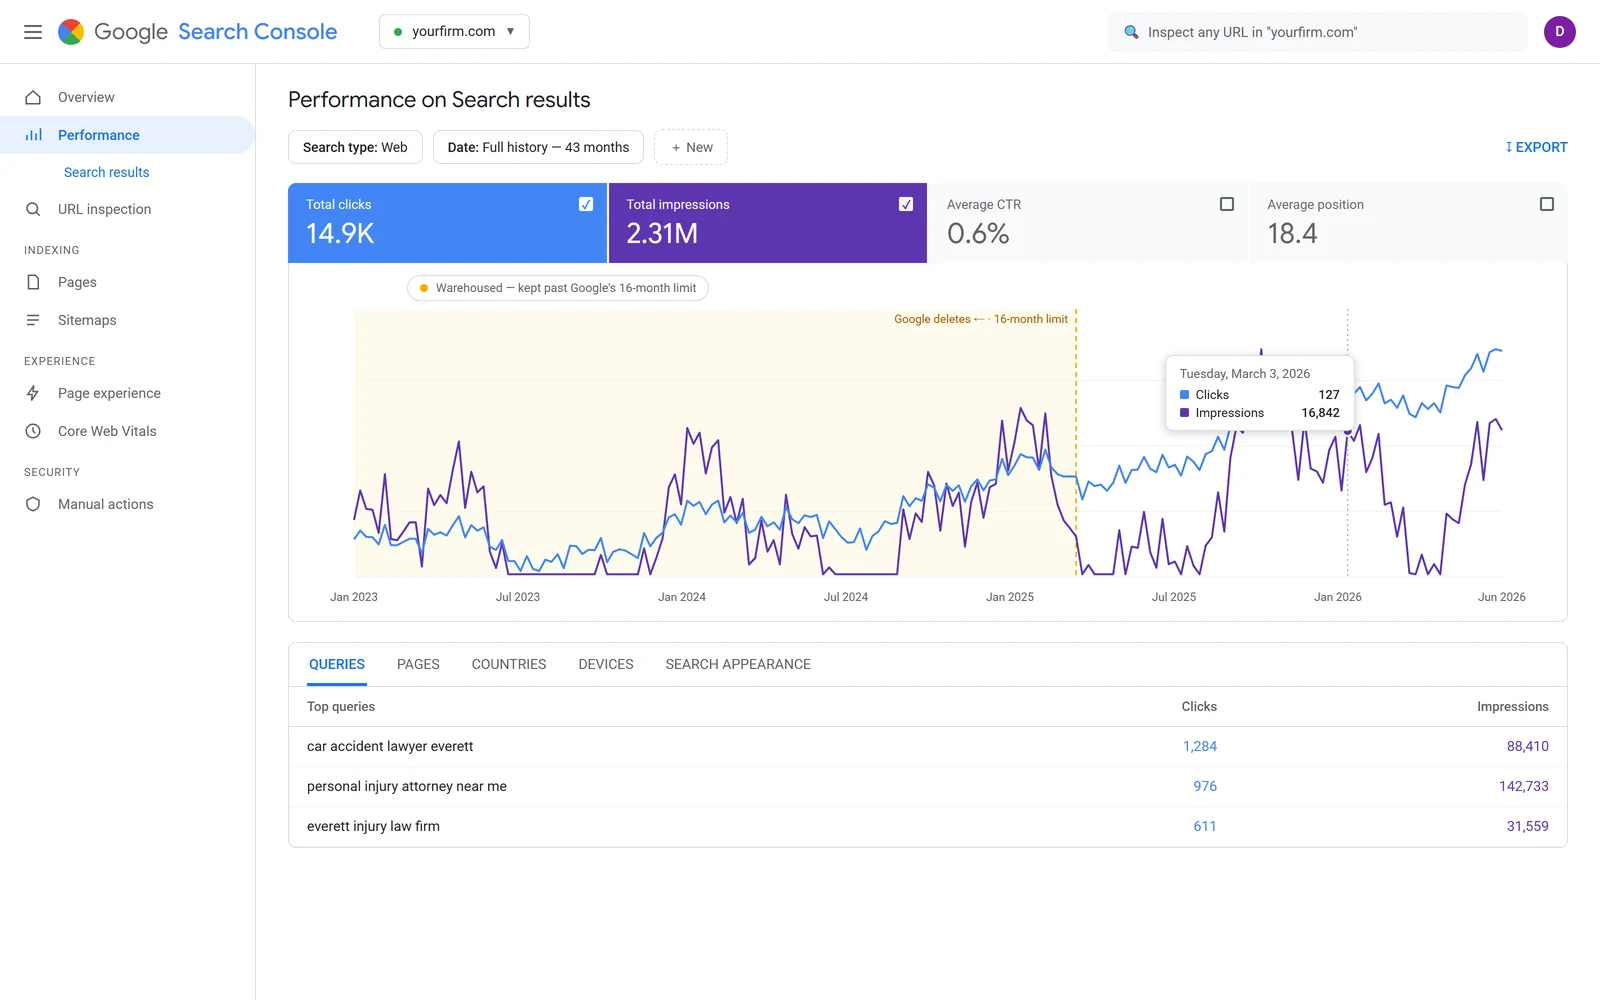Click the plus icon on New filter
1600x1000 pixels.
click(676, 147)
